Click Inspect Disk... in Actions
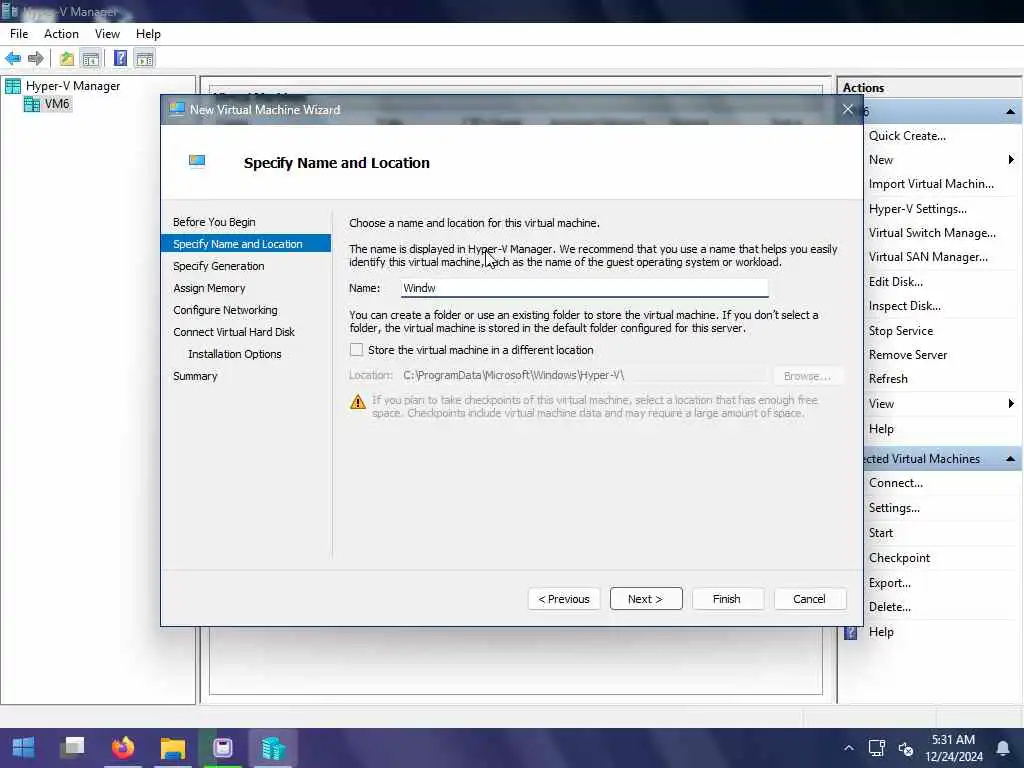1024x768 pixels. (x=904, y=306)
